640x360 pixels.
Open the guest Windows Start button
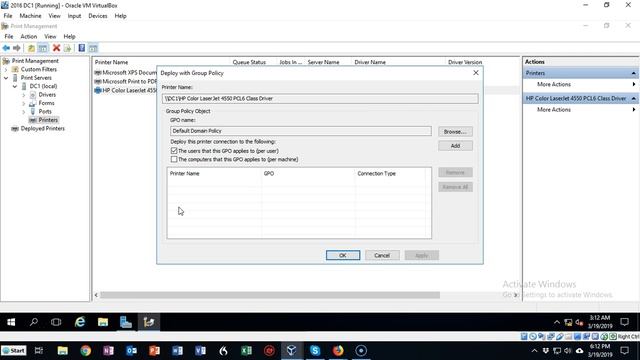(11, 322)
